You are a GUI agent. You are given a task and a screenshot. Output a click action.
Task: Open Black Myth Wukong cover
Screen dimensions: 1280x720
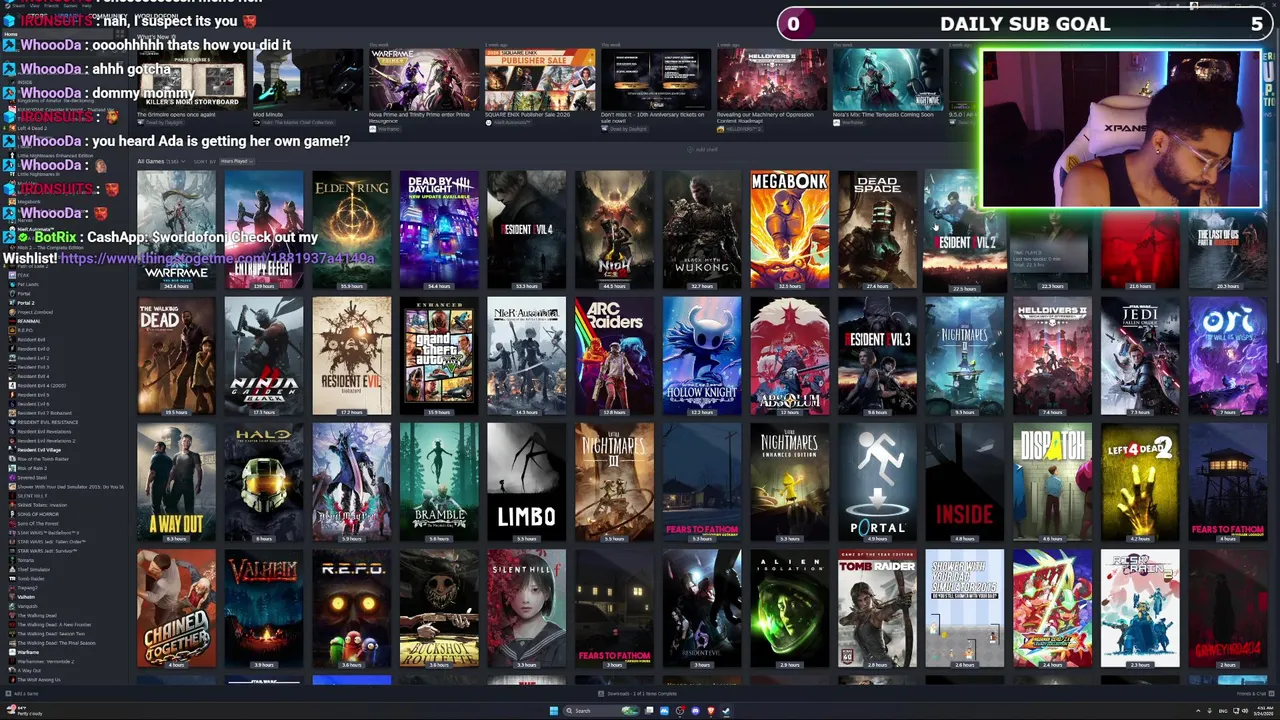click(x=702, y=230)
